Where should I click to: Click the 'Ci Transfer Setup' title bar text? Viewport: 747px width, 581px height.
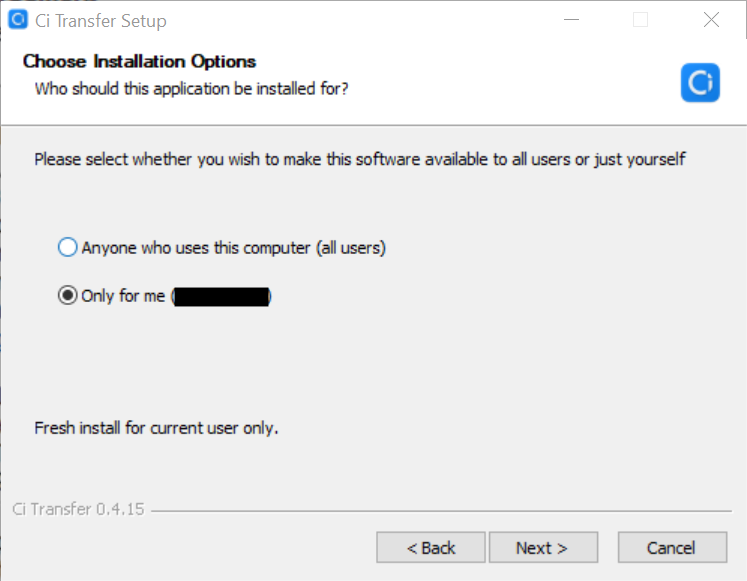(x=101, y=21)
